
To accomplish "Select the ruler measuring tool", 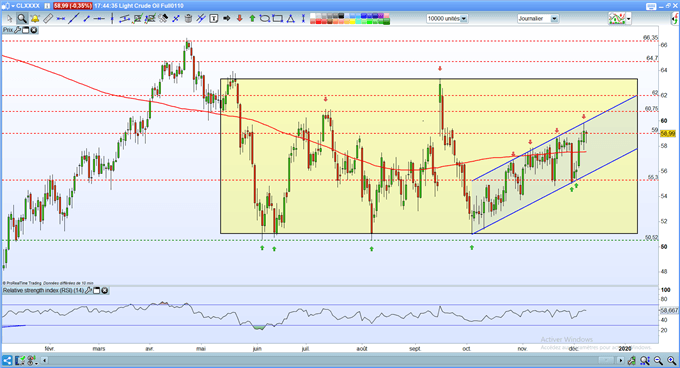I will [x=48, y=19].
